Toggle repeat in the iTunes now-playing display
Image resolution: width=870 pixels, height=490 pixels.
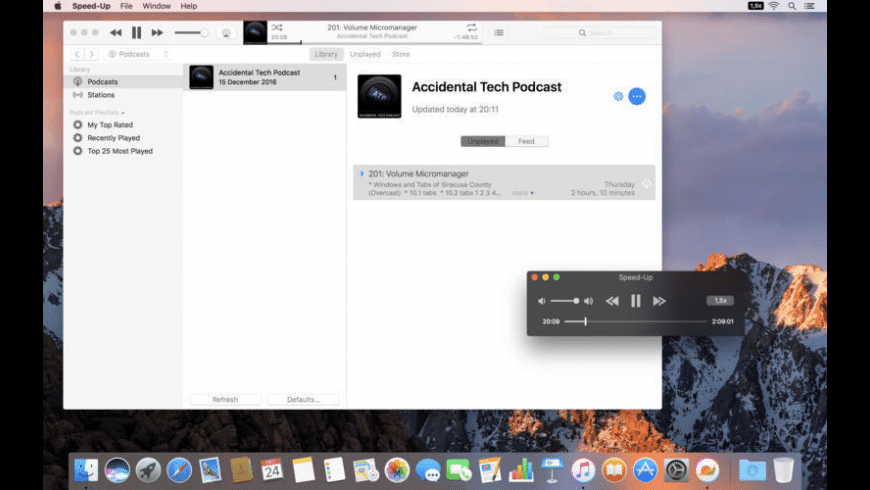[471, 27]
